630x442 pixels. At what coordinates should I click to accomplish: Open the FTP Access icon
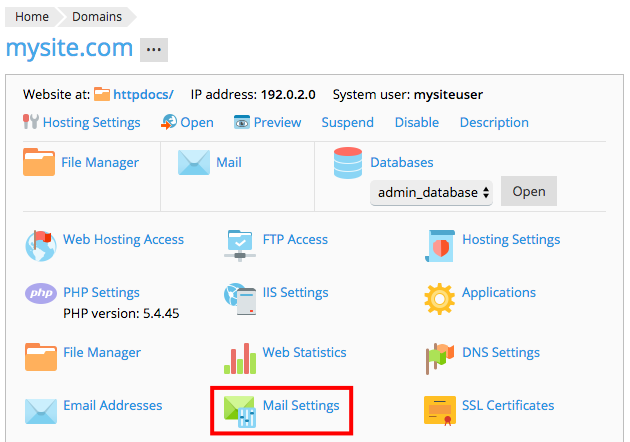240,241
